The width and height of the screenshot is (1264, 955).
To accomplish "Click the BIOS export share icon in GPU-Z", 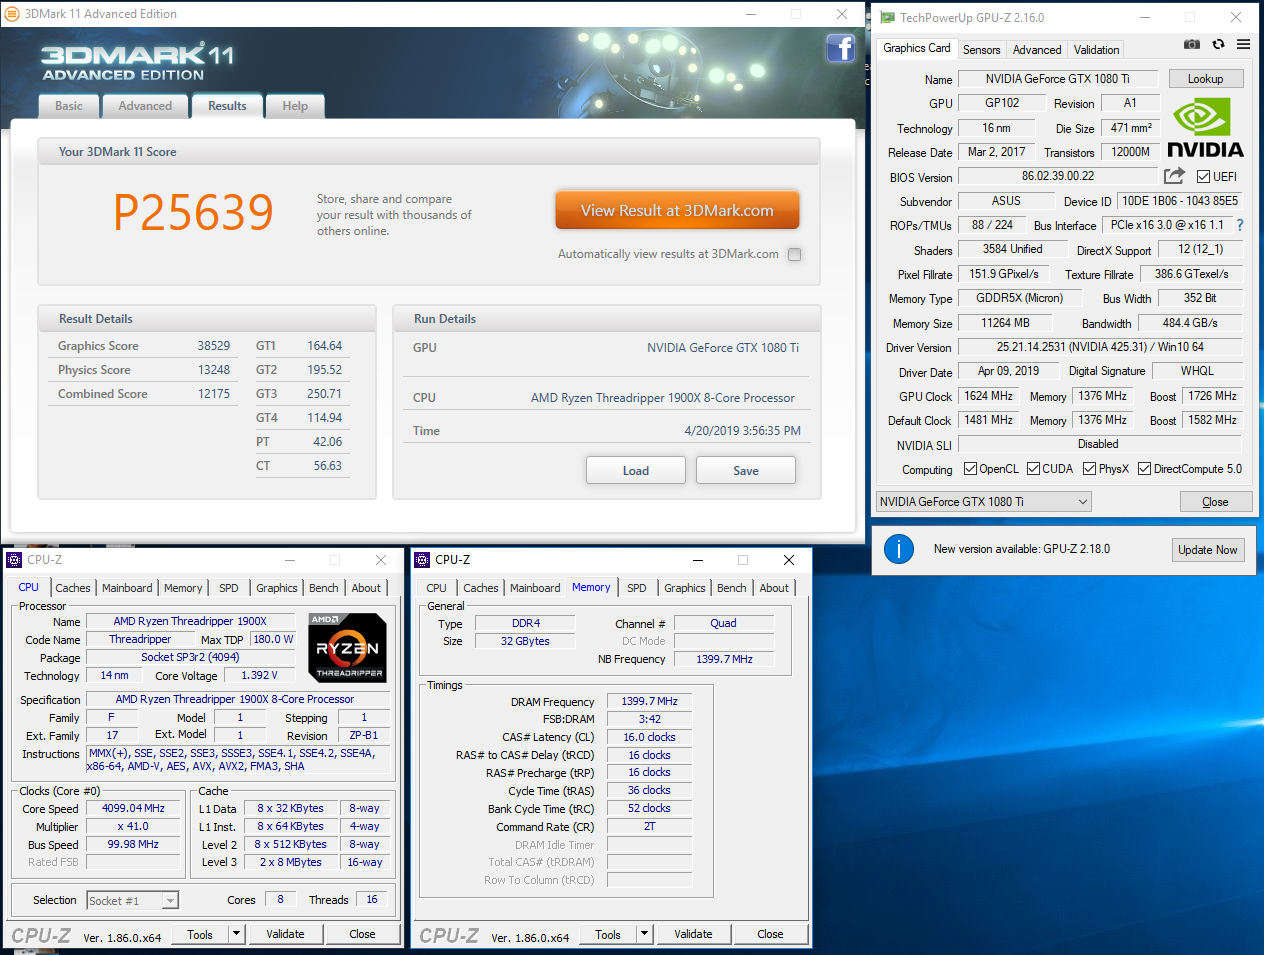I will pos(1174,176).
